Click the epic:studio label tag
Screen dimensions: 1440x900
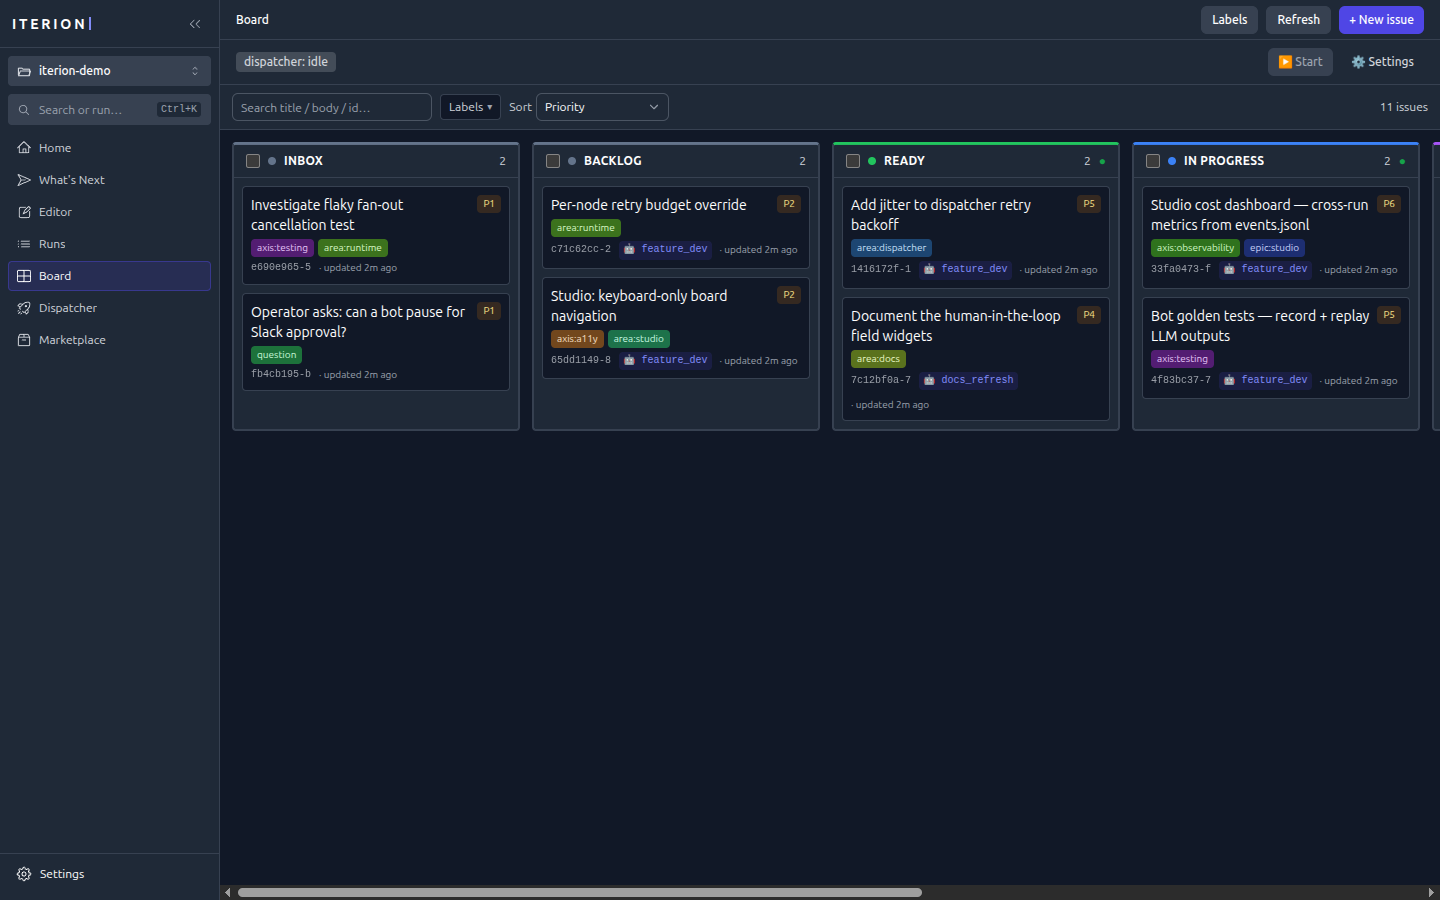pyautogui.click(x=1274, y=248)
